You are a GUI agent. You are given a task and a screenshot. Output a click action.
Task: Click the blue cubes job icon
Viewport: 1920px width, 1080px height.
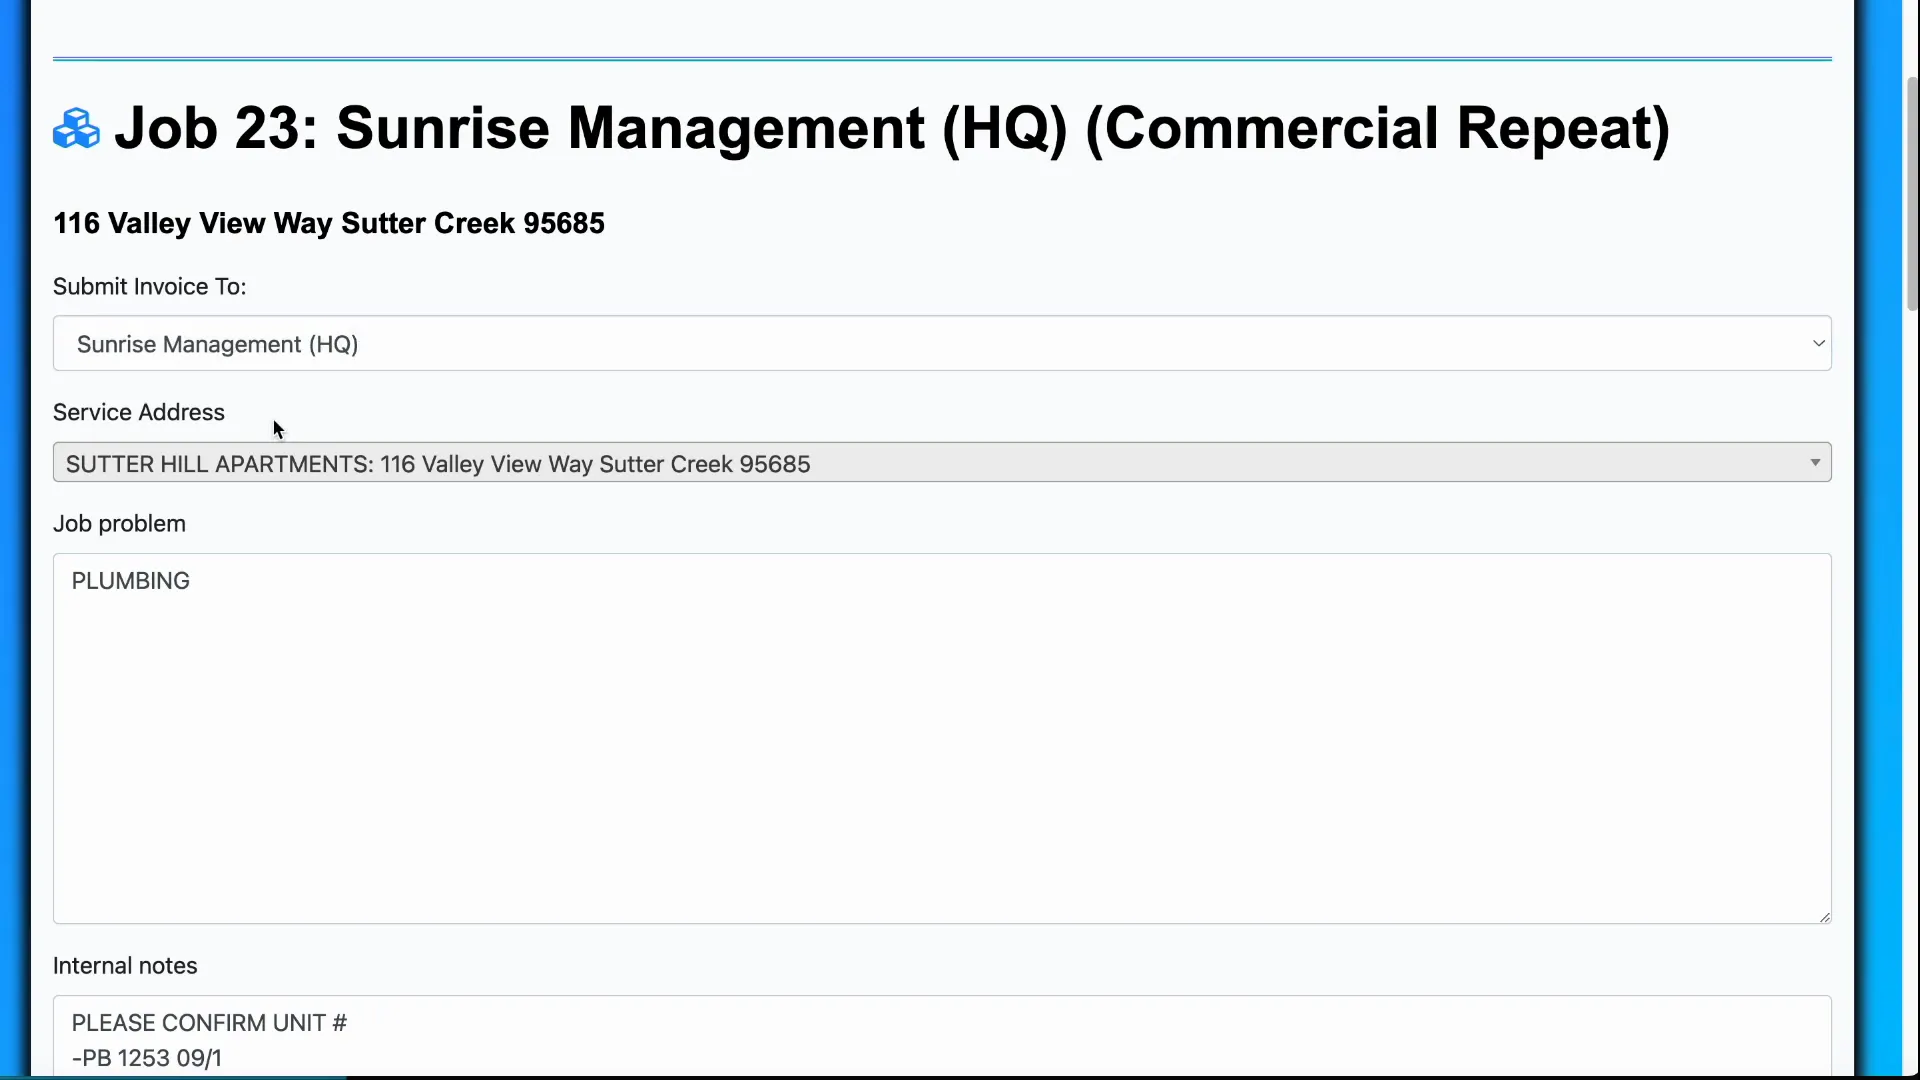click(x=76, y=127)
